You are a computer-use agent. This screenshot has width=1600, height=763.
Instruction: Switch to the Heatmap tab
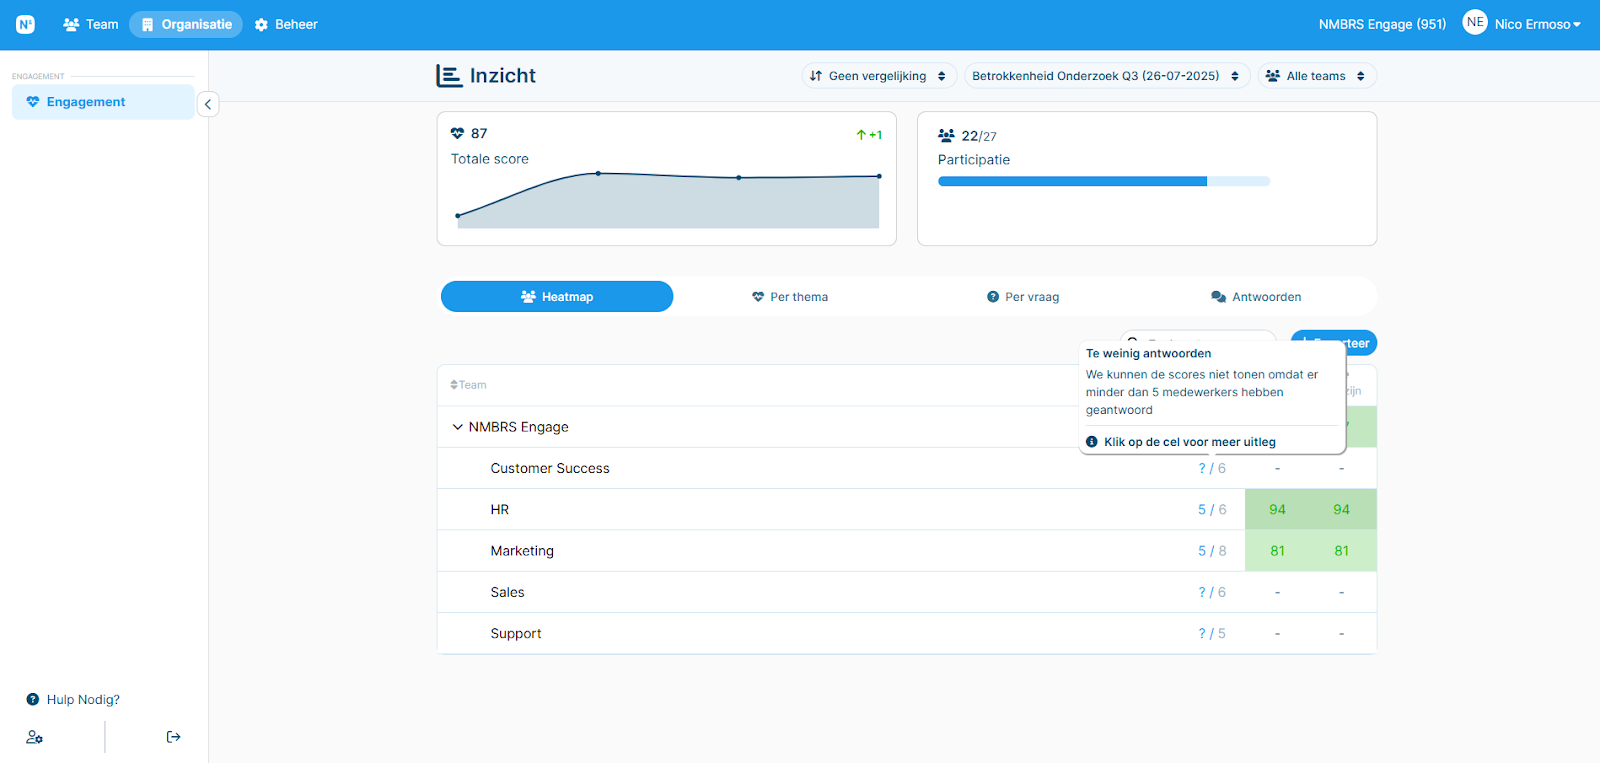(x=557, y=297)
